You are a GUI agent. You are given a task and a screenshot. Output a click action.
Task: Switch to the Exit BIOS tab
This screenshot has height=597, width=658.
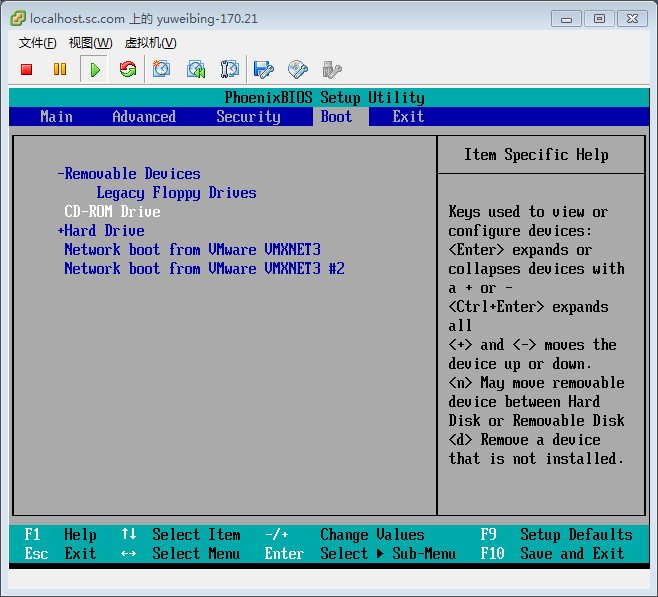point(408,117)
